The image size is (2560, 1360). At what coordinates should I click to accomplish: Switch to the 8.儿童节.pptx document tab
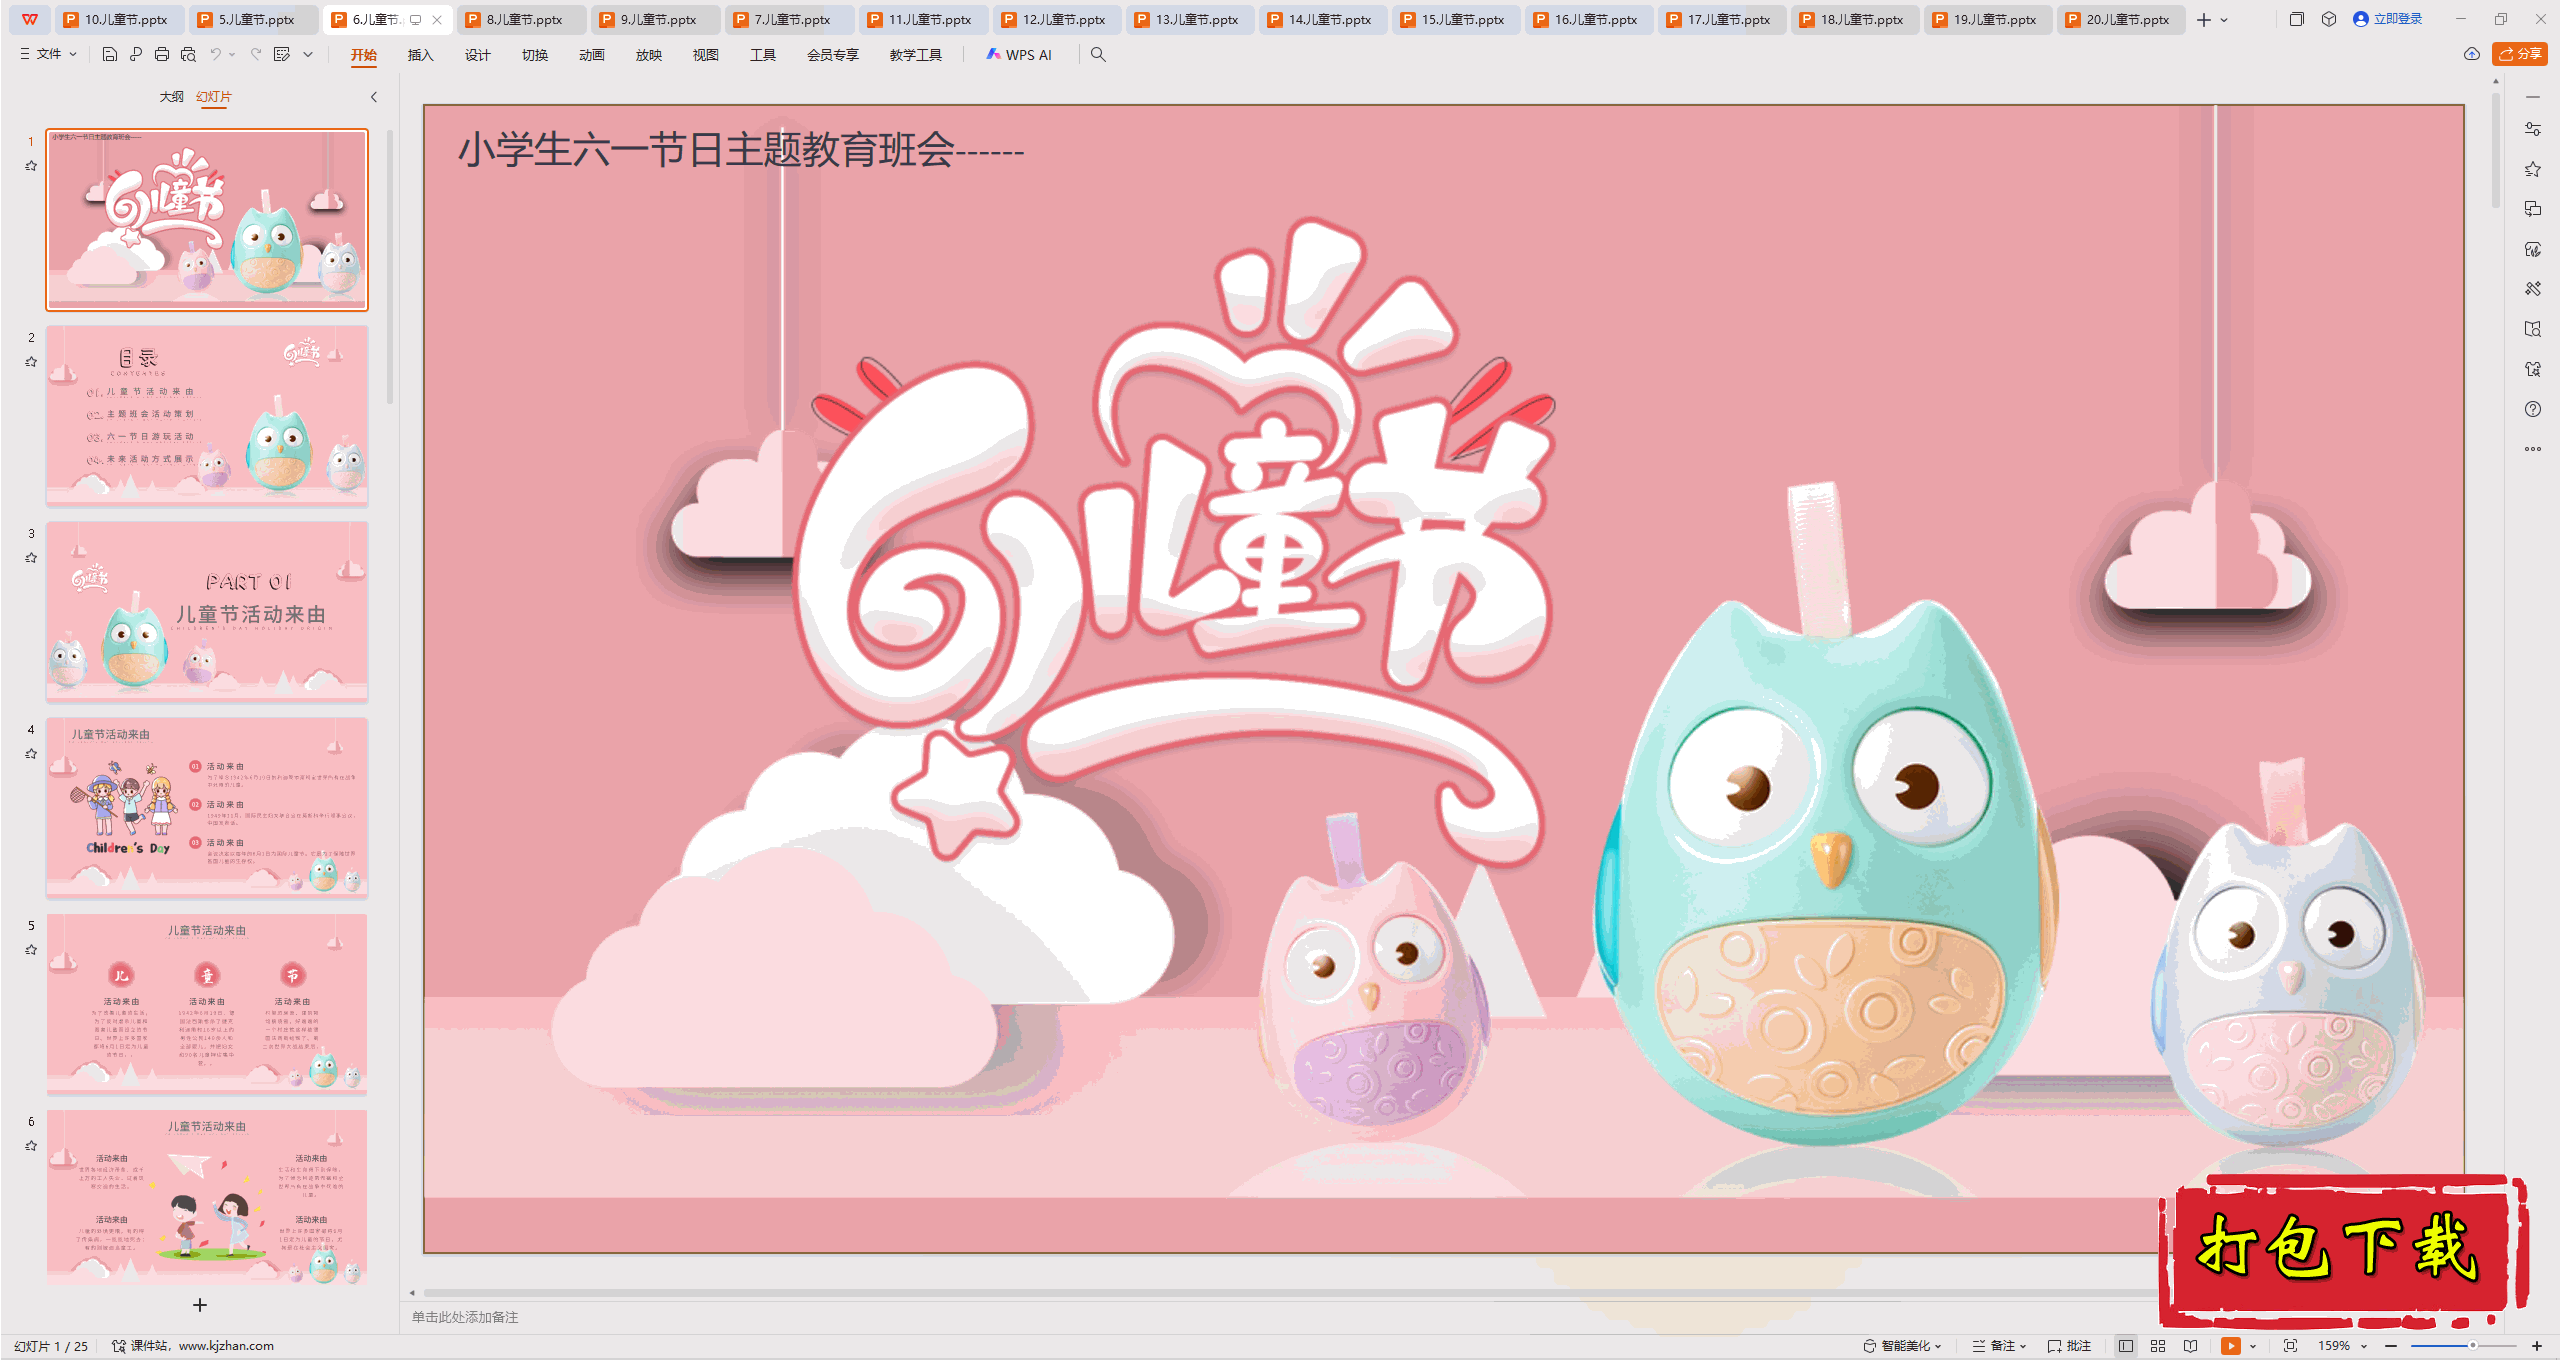521,19
